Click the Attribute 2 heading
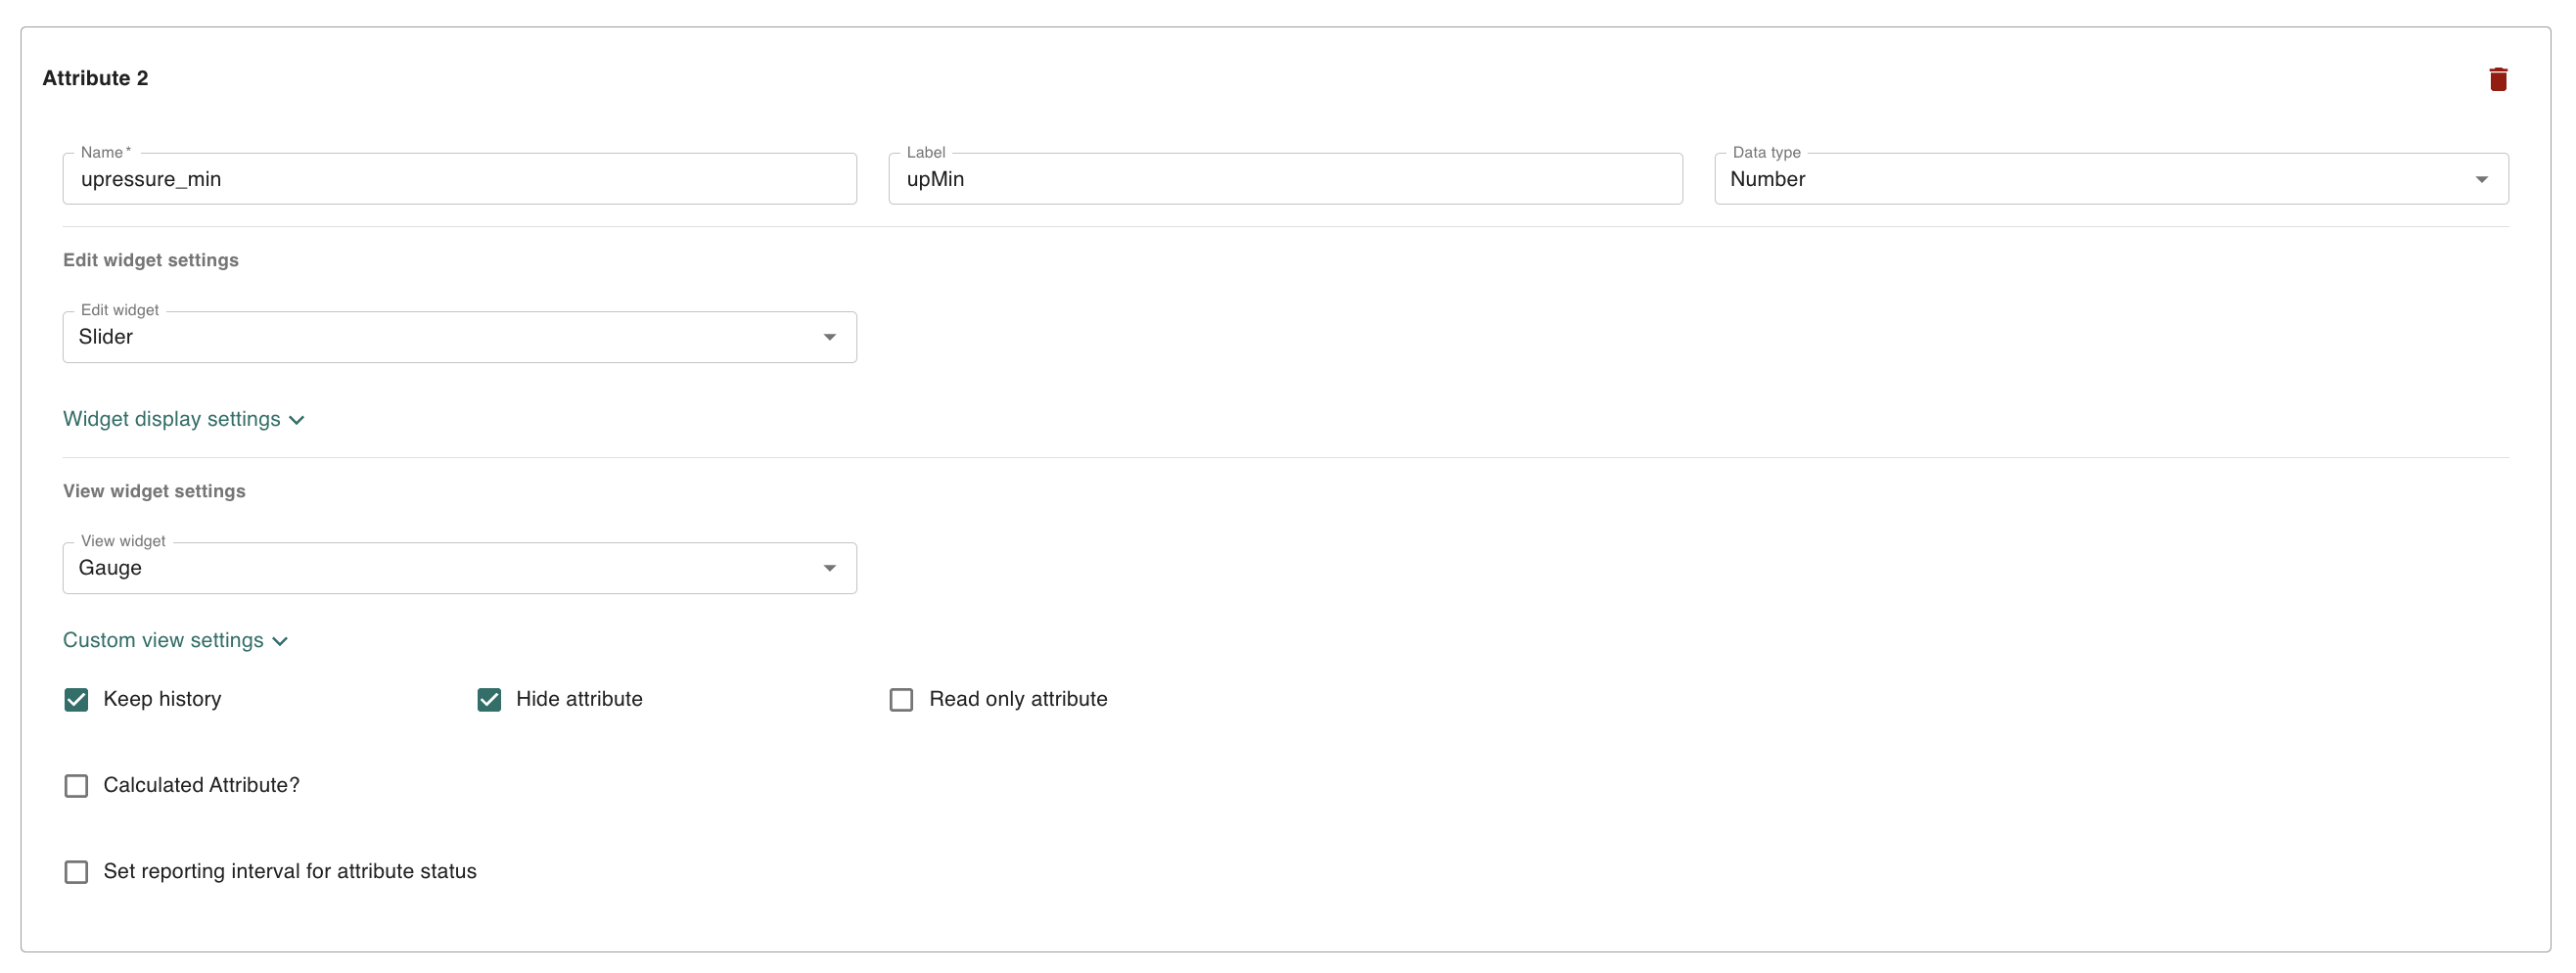 point(95,78)
